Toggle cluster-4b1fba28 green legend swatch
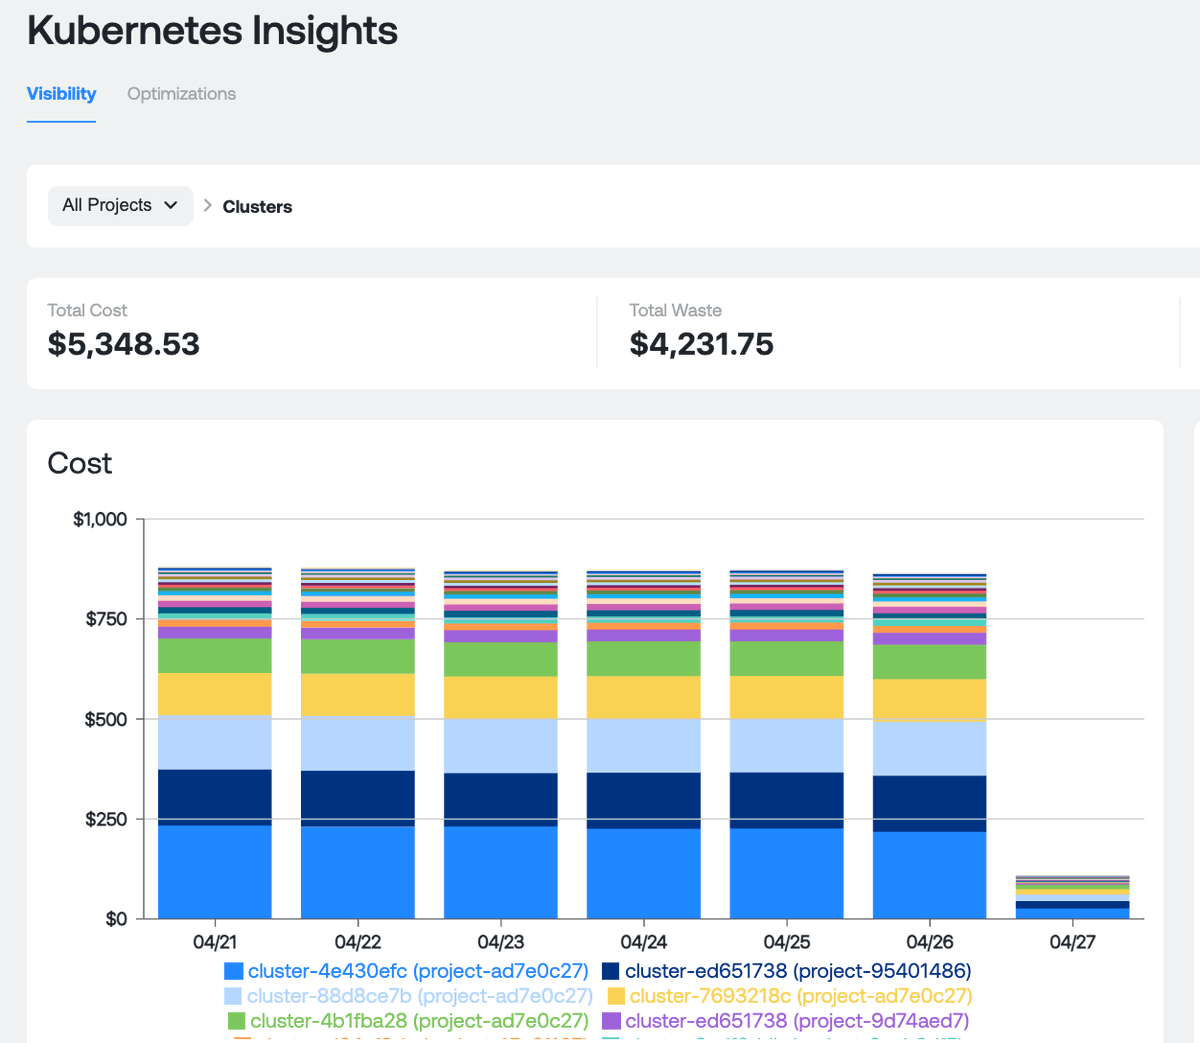 click(237, 1021)
